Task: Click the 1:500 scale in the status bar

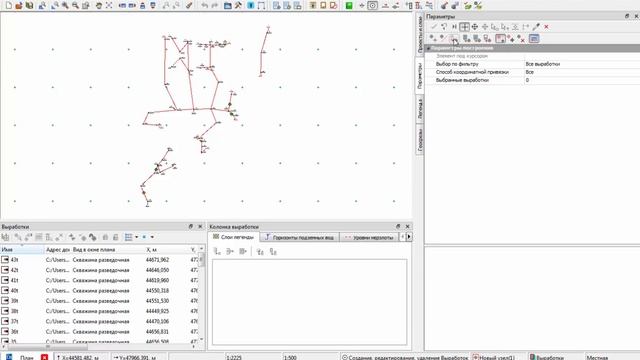Action: tap(290, 357)
